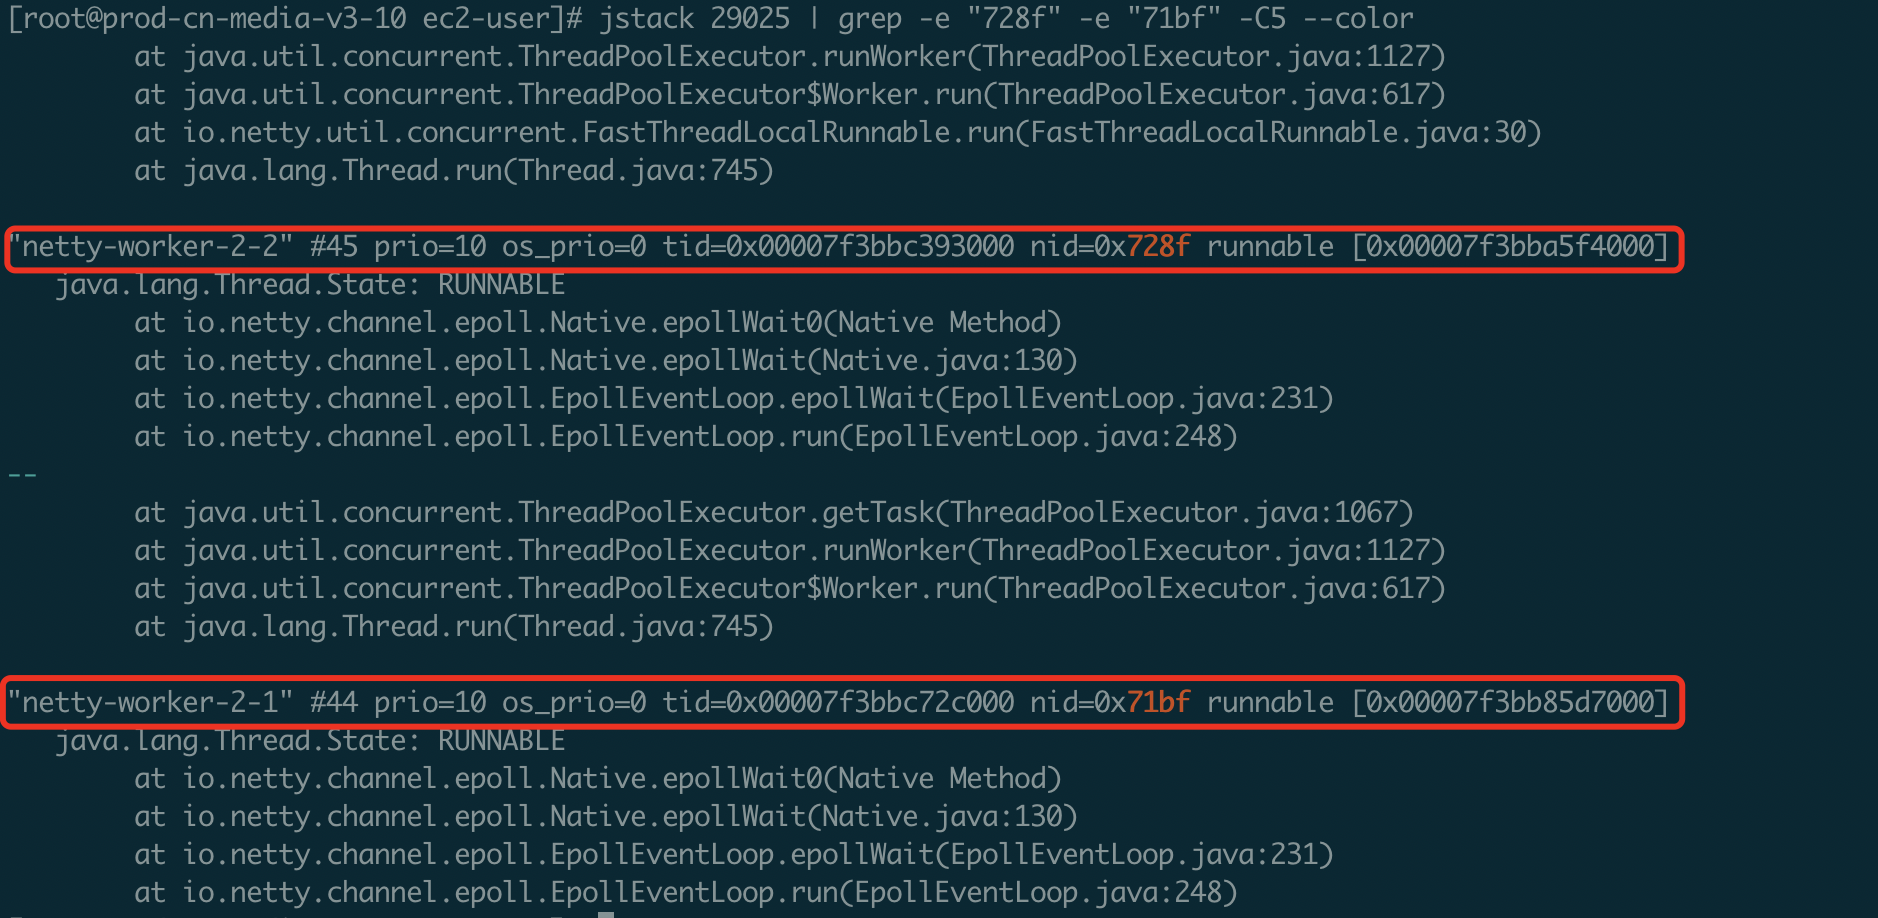1878x918 pixels.
Task: Click the jstack command word
Action: (646, 19)
